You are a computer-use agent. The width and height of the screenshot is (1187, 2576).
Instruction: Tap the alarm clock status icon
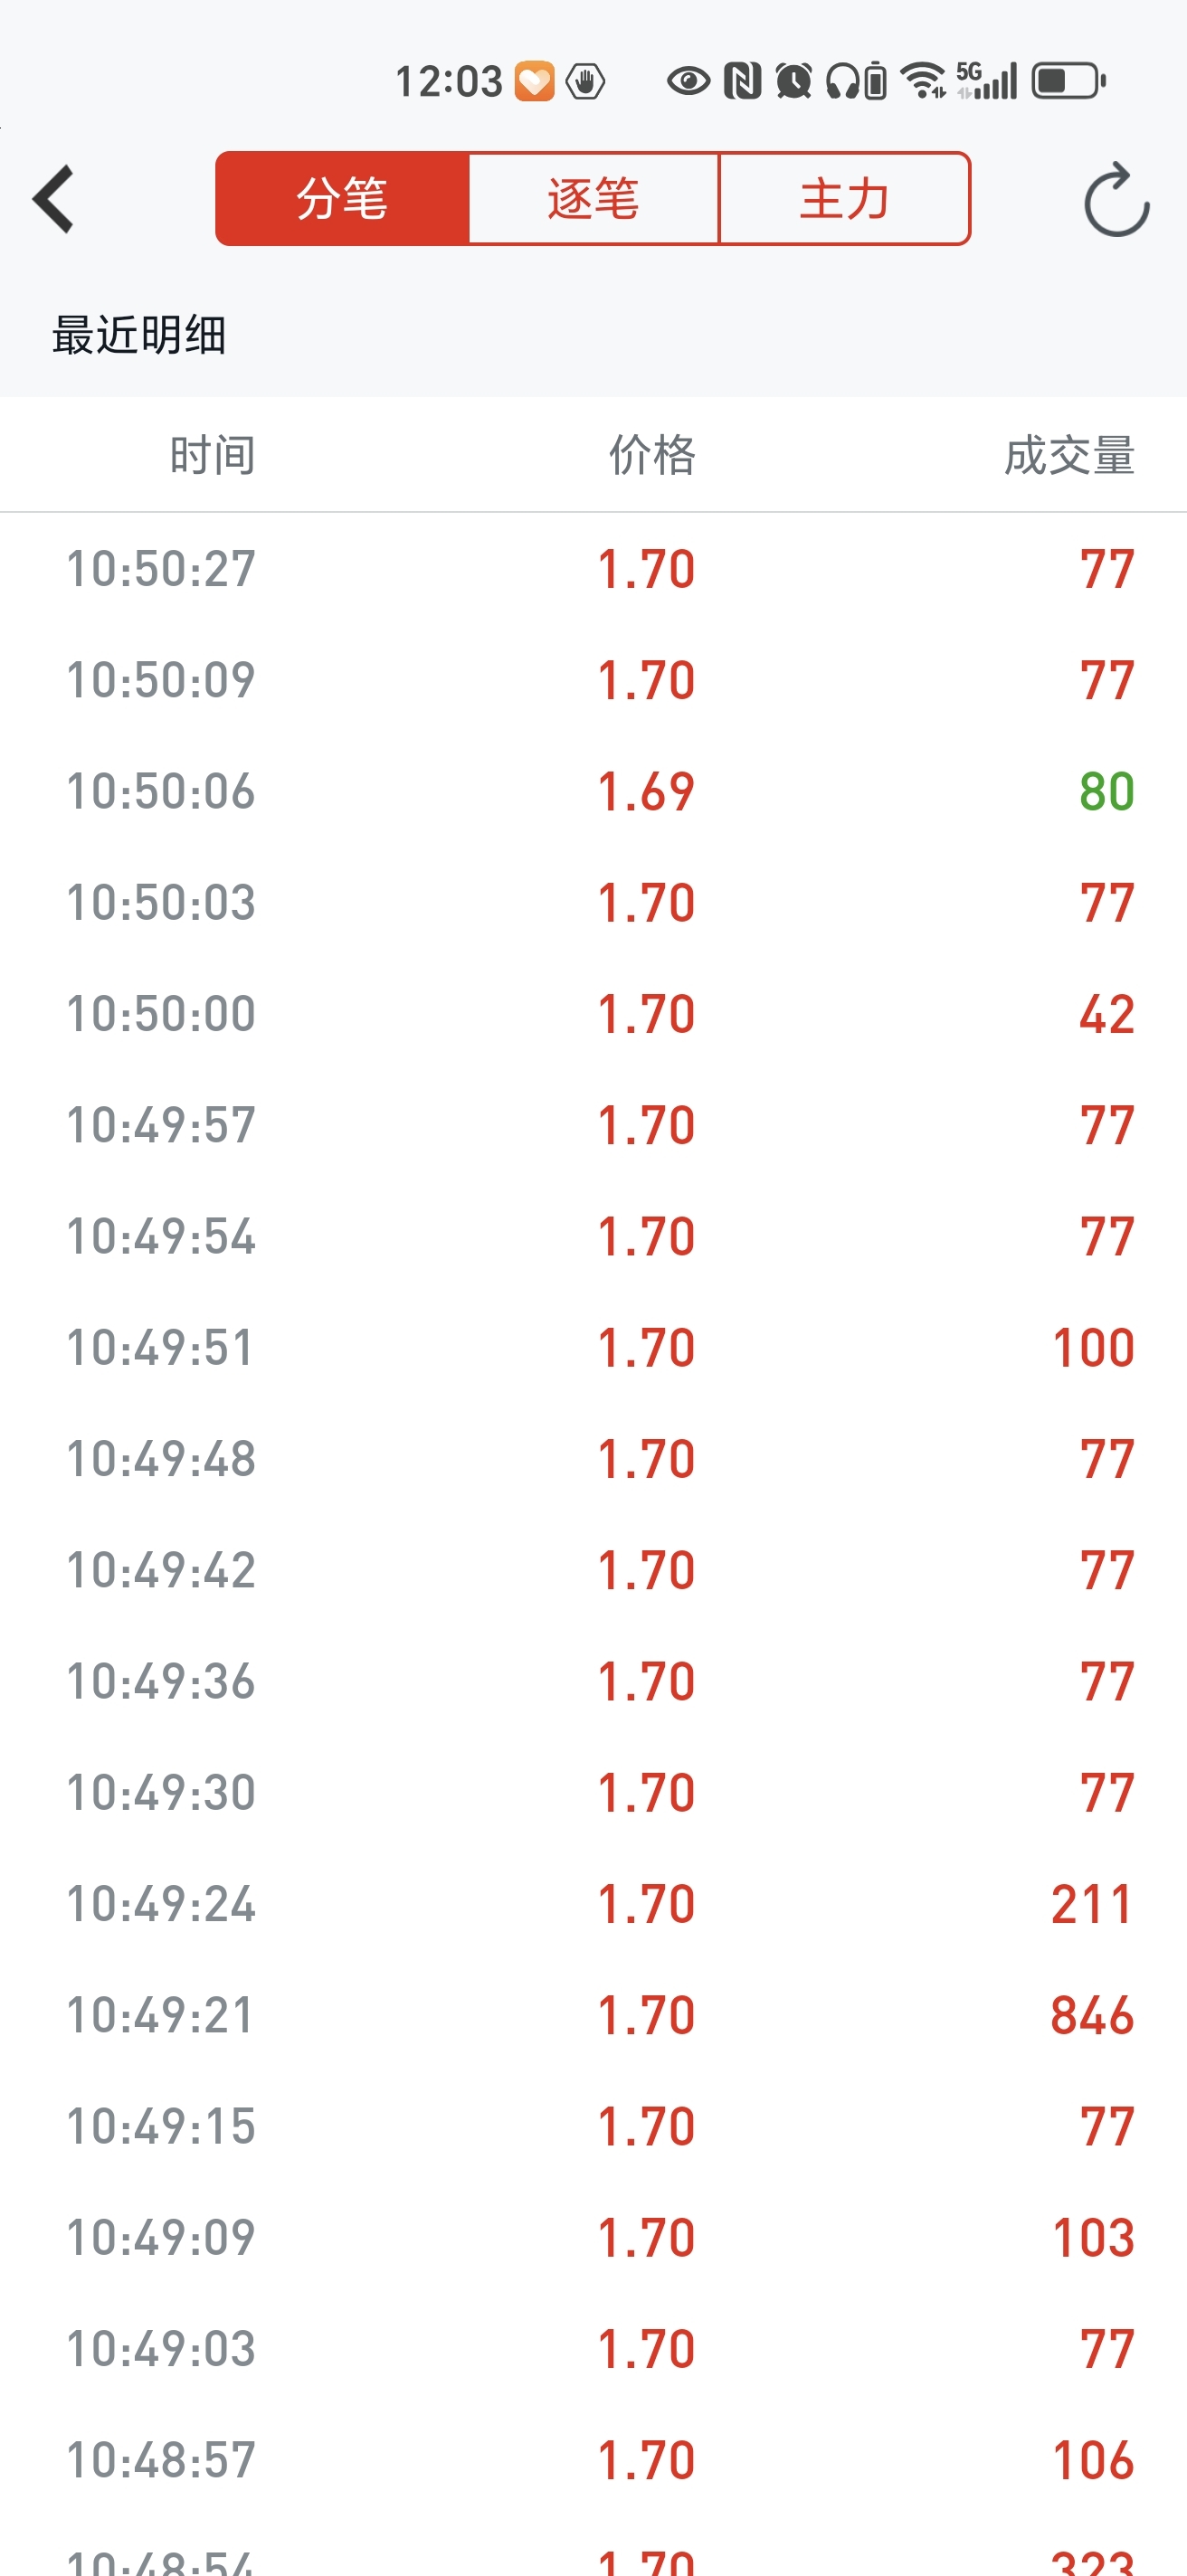(x=794, y=81)
